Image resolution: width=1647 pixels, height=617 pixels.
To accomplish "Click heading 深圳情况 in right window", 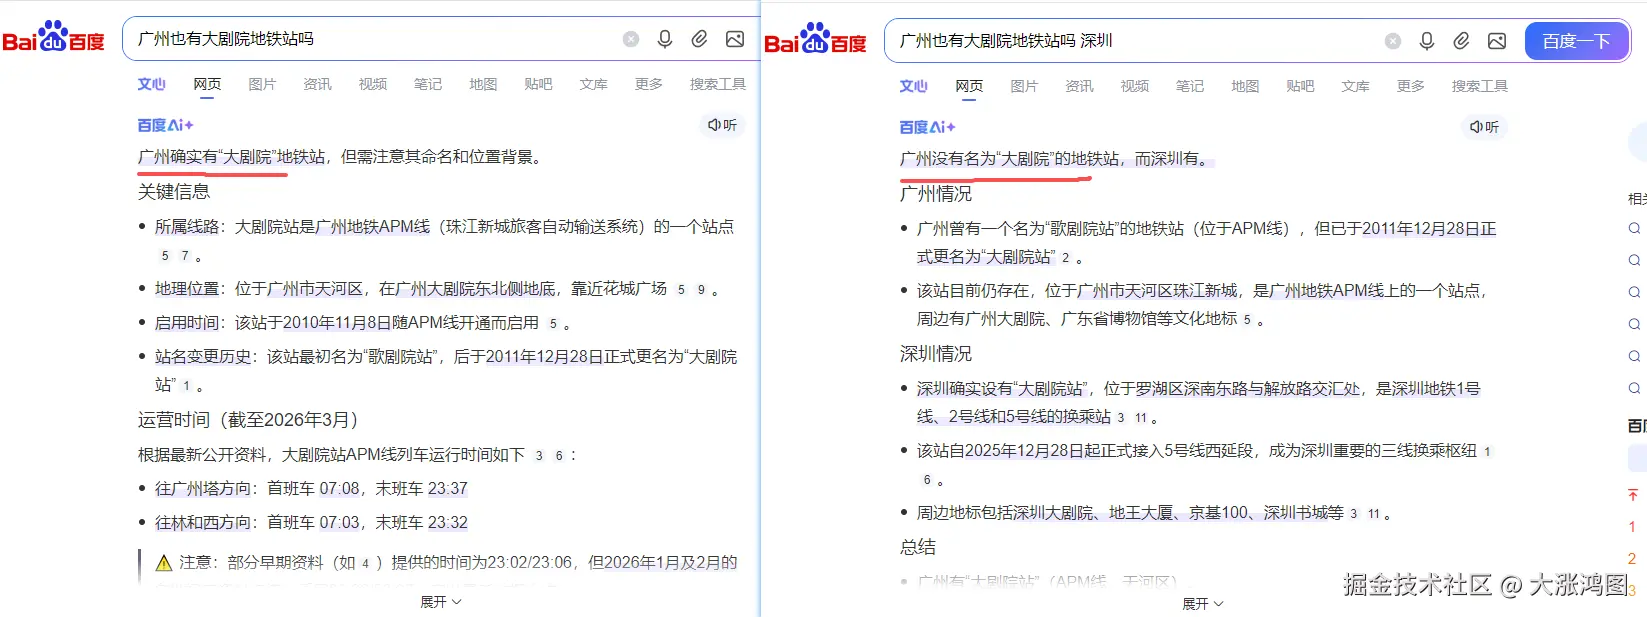I will coord(936,353).
